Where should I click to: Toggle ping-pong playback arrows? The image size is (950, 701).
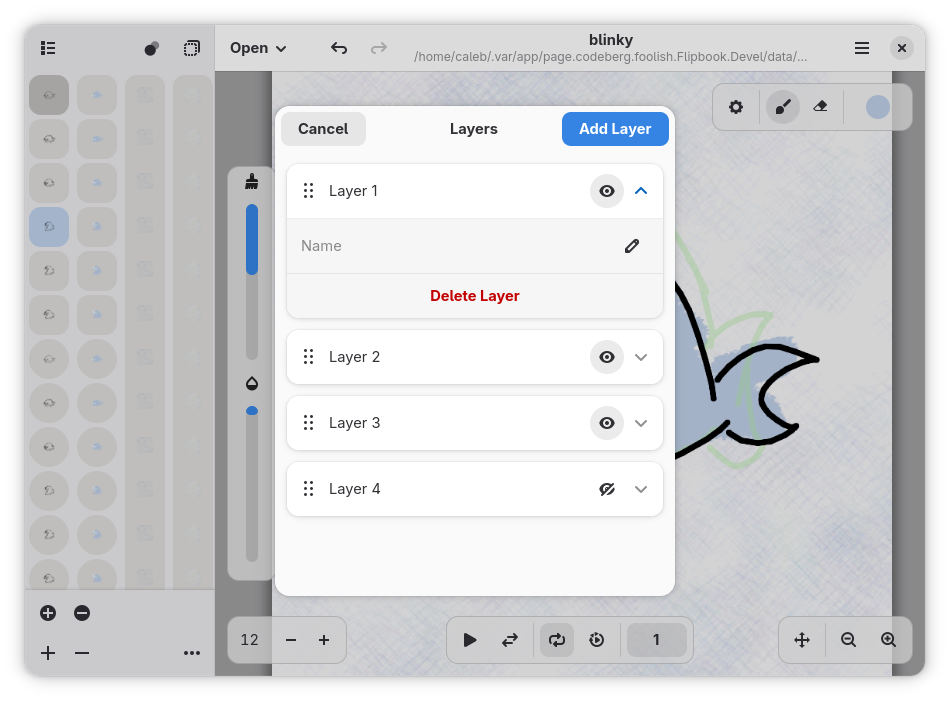510,640
